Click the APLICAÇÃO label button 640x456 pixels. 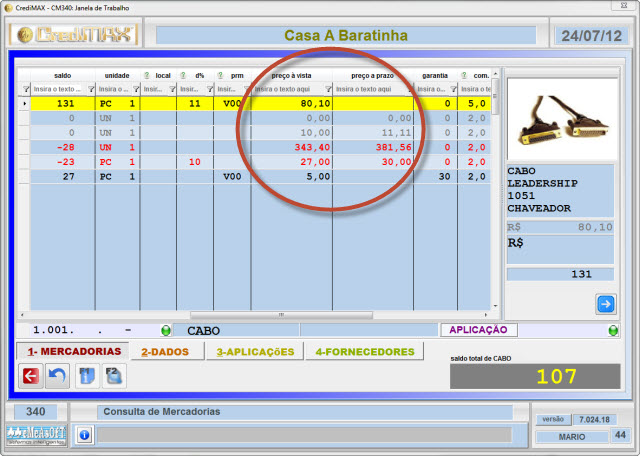(478, 329)
